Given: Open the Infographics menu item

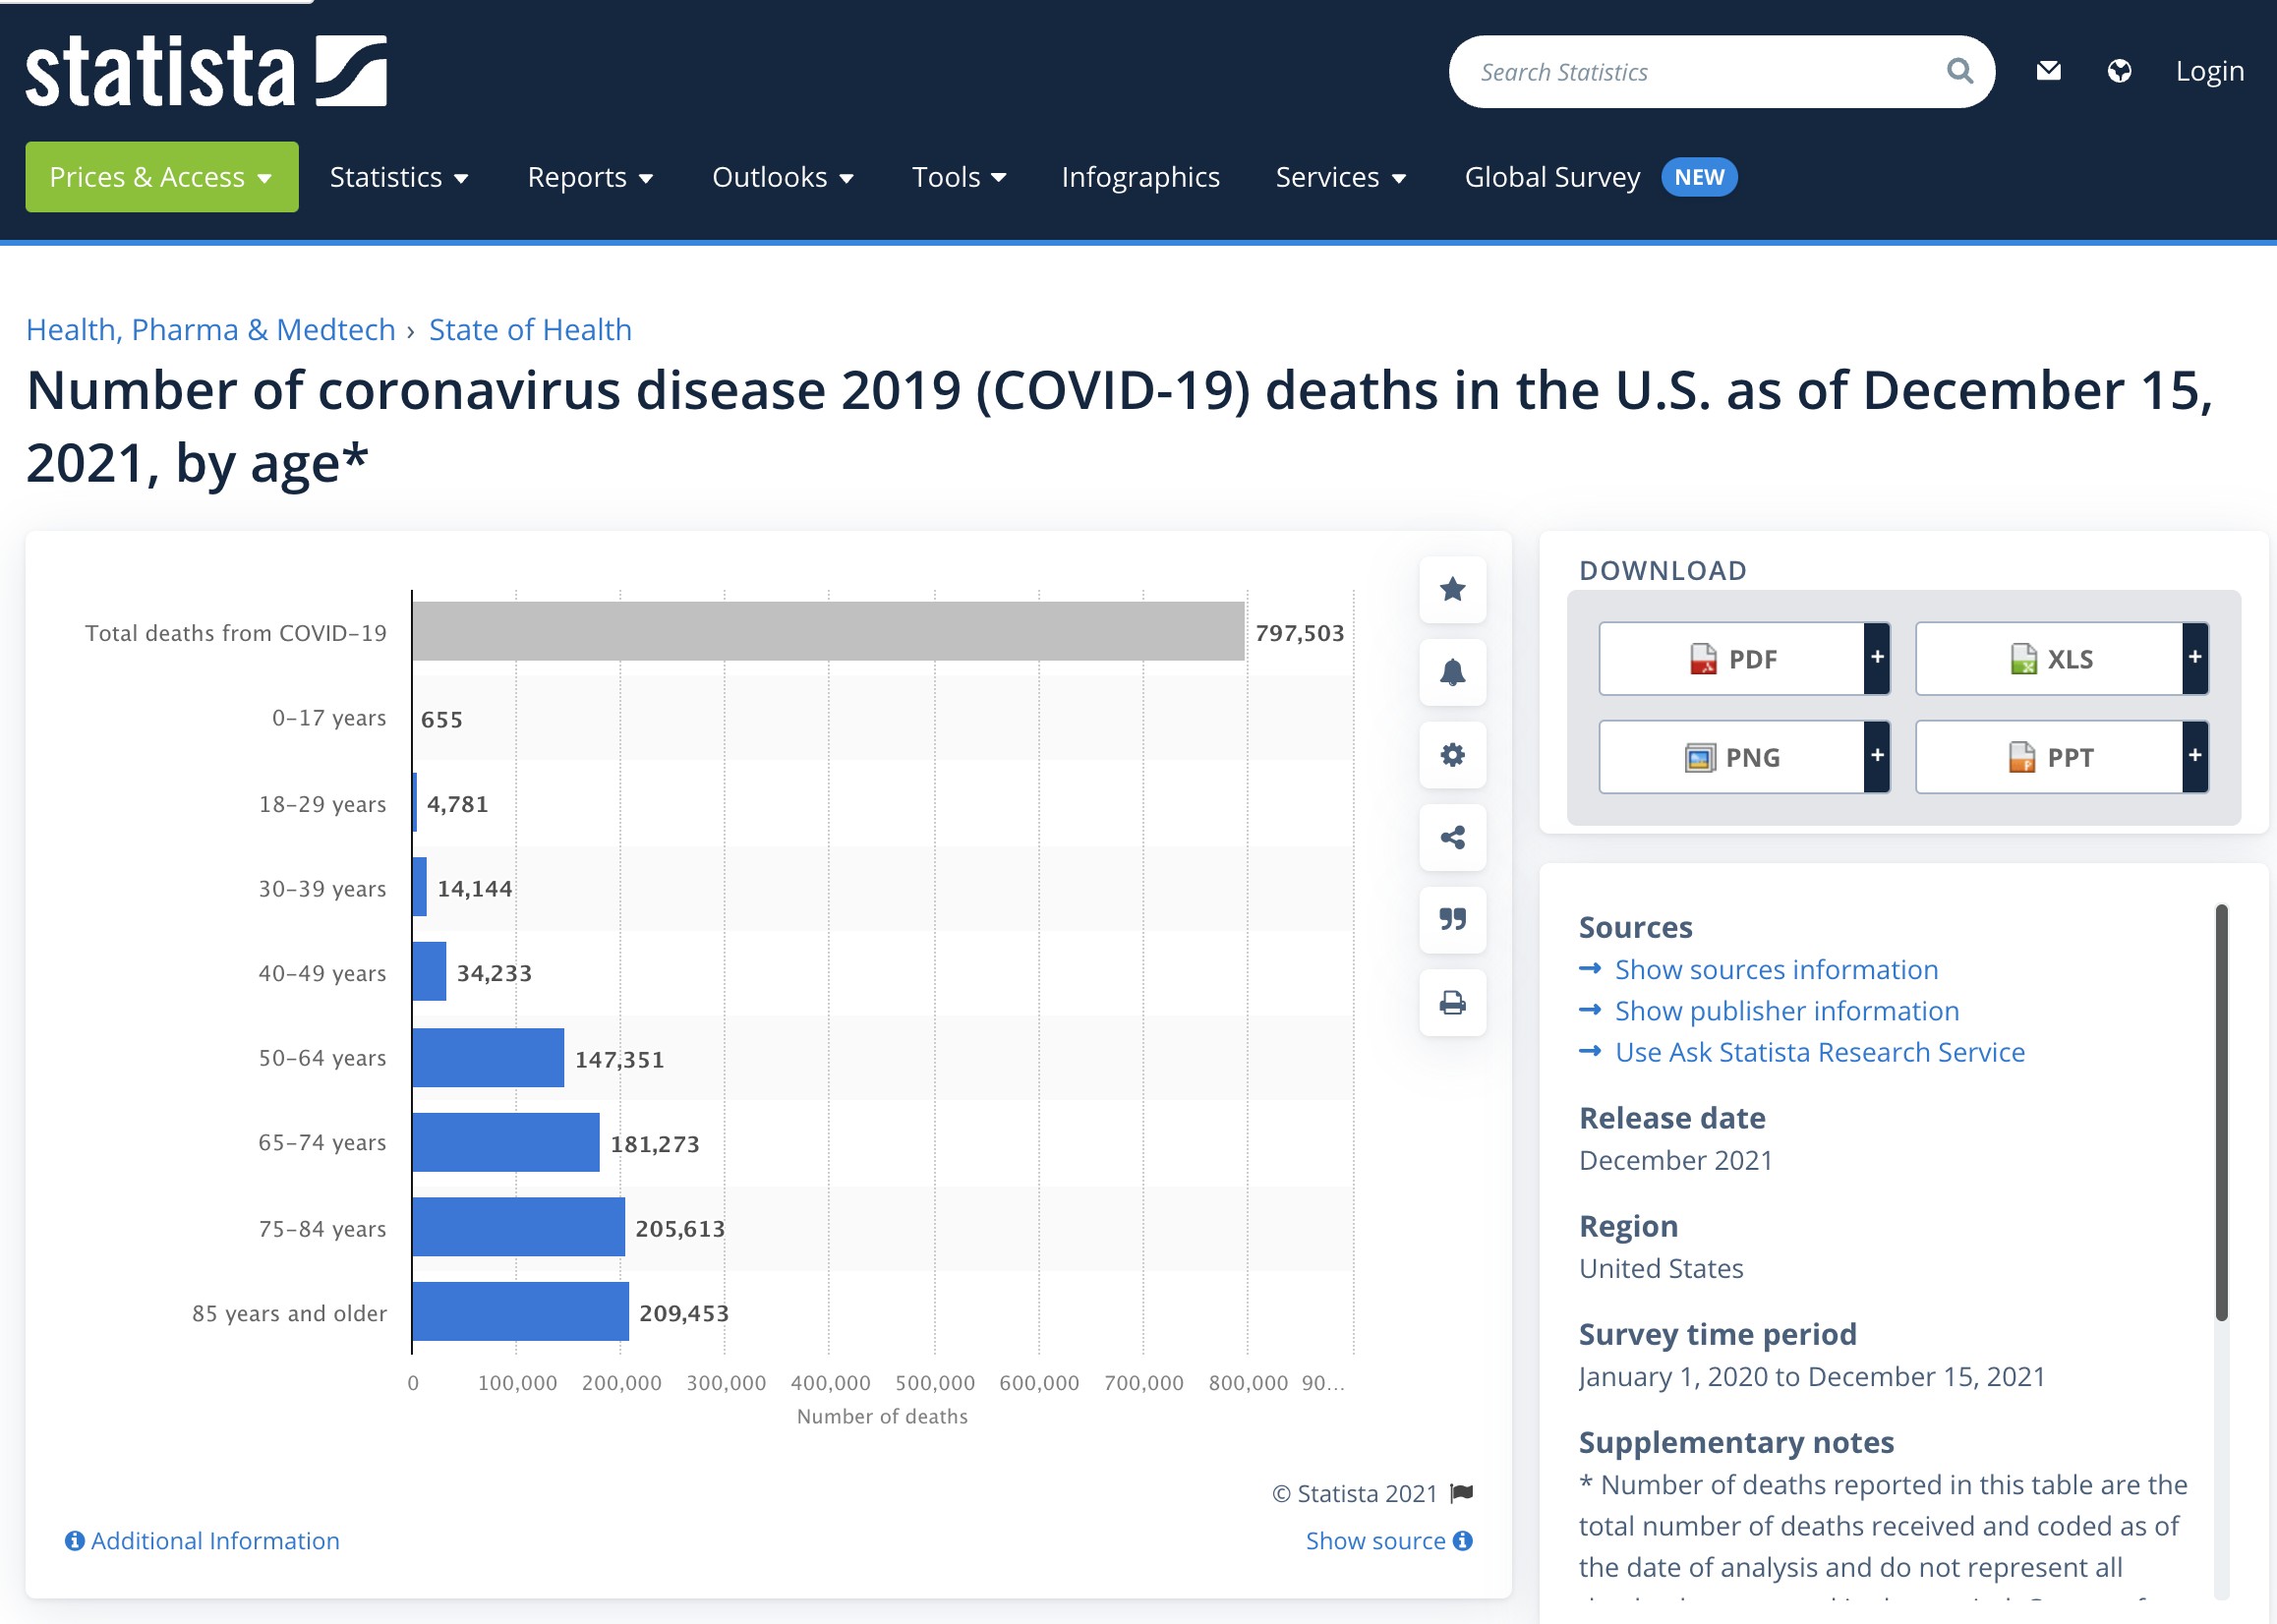Looking at the screenshot, I should pyautogui.click(x=1140, y=177).
